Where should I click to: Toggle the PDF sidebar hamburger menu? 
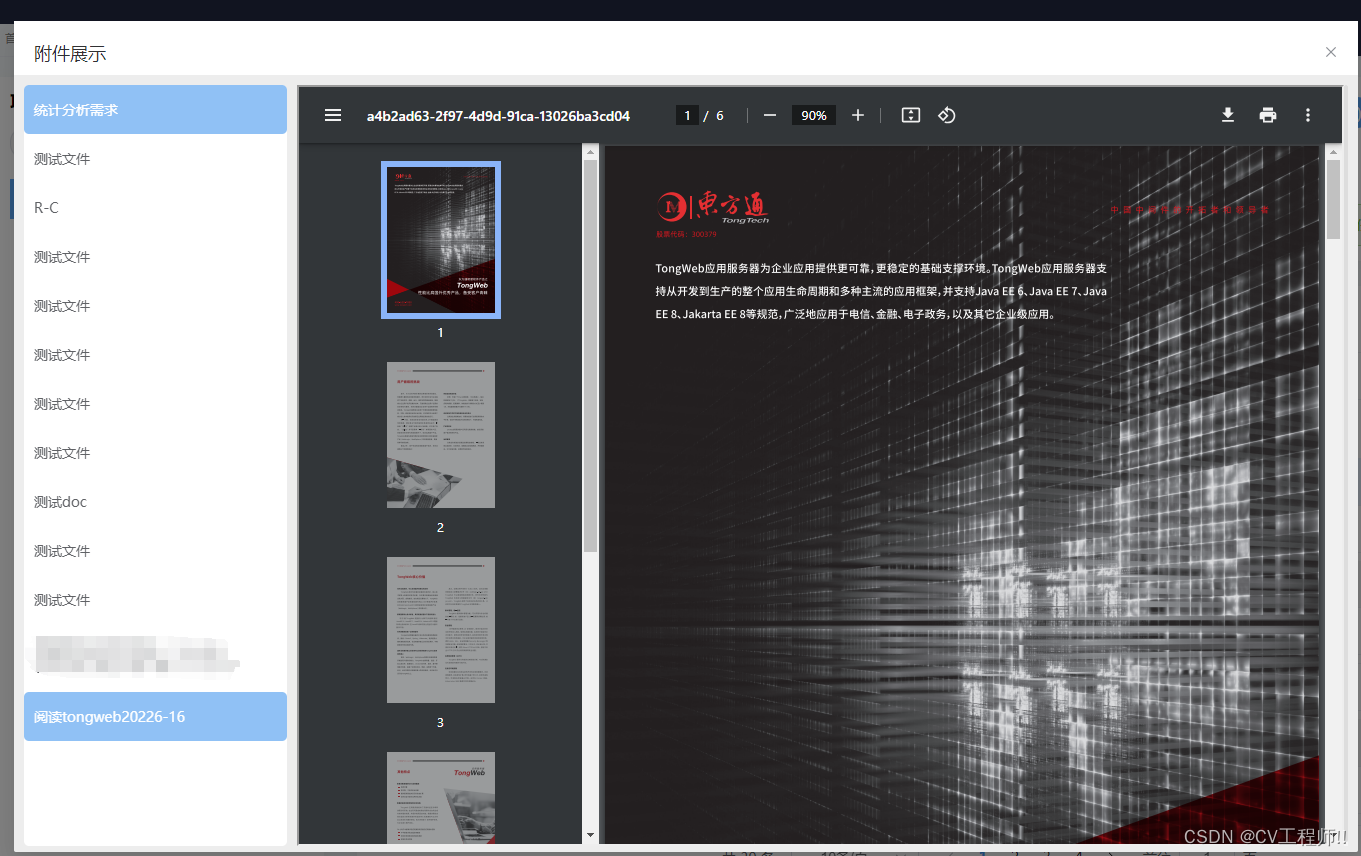click(x=333, y=116)
